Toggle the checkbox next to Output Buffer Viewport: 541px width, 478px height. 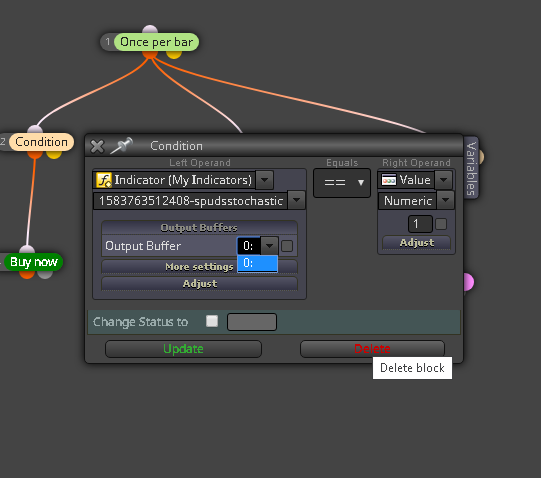[287, 246]
